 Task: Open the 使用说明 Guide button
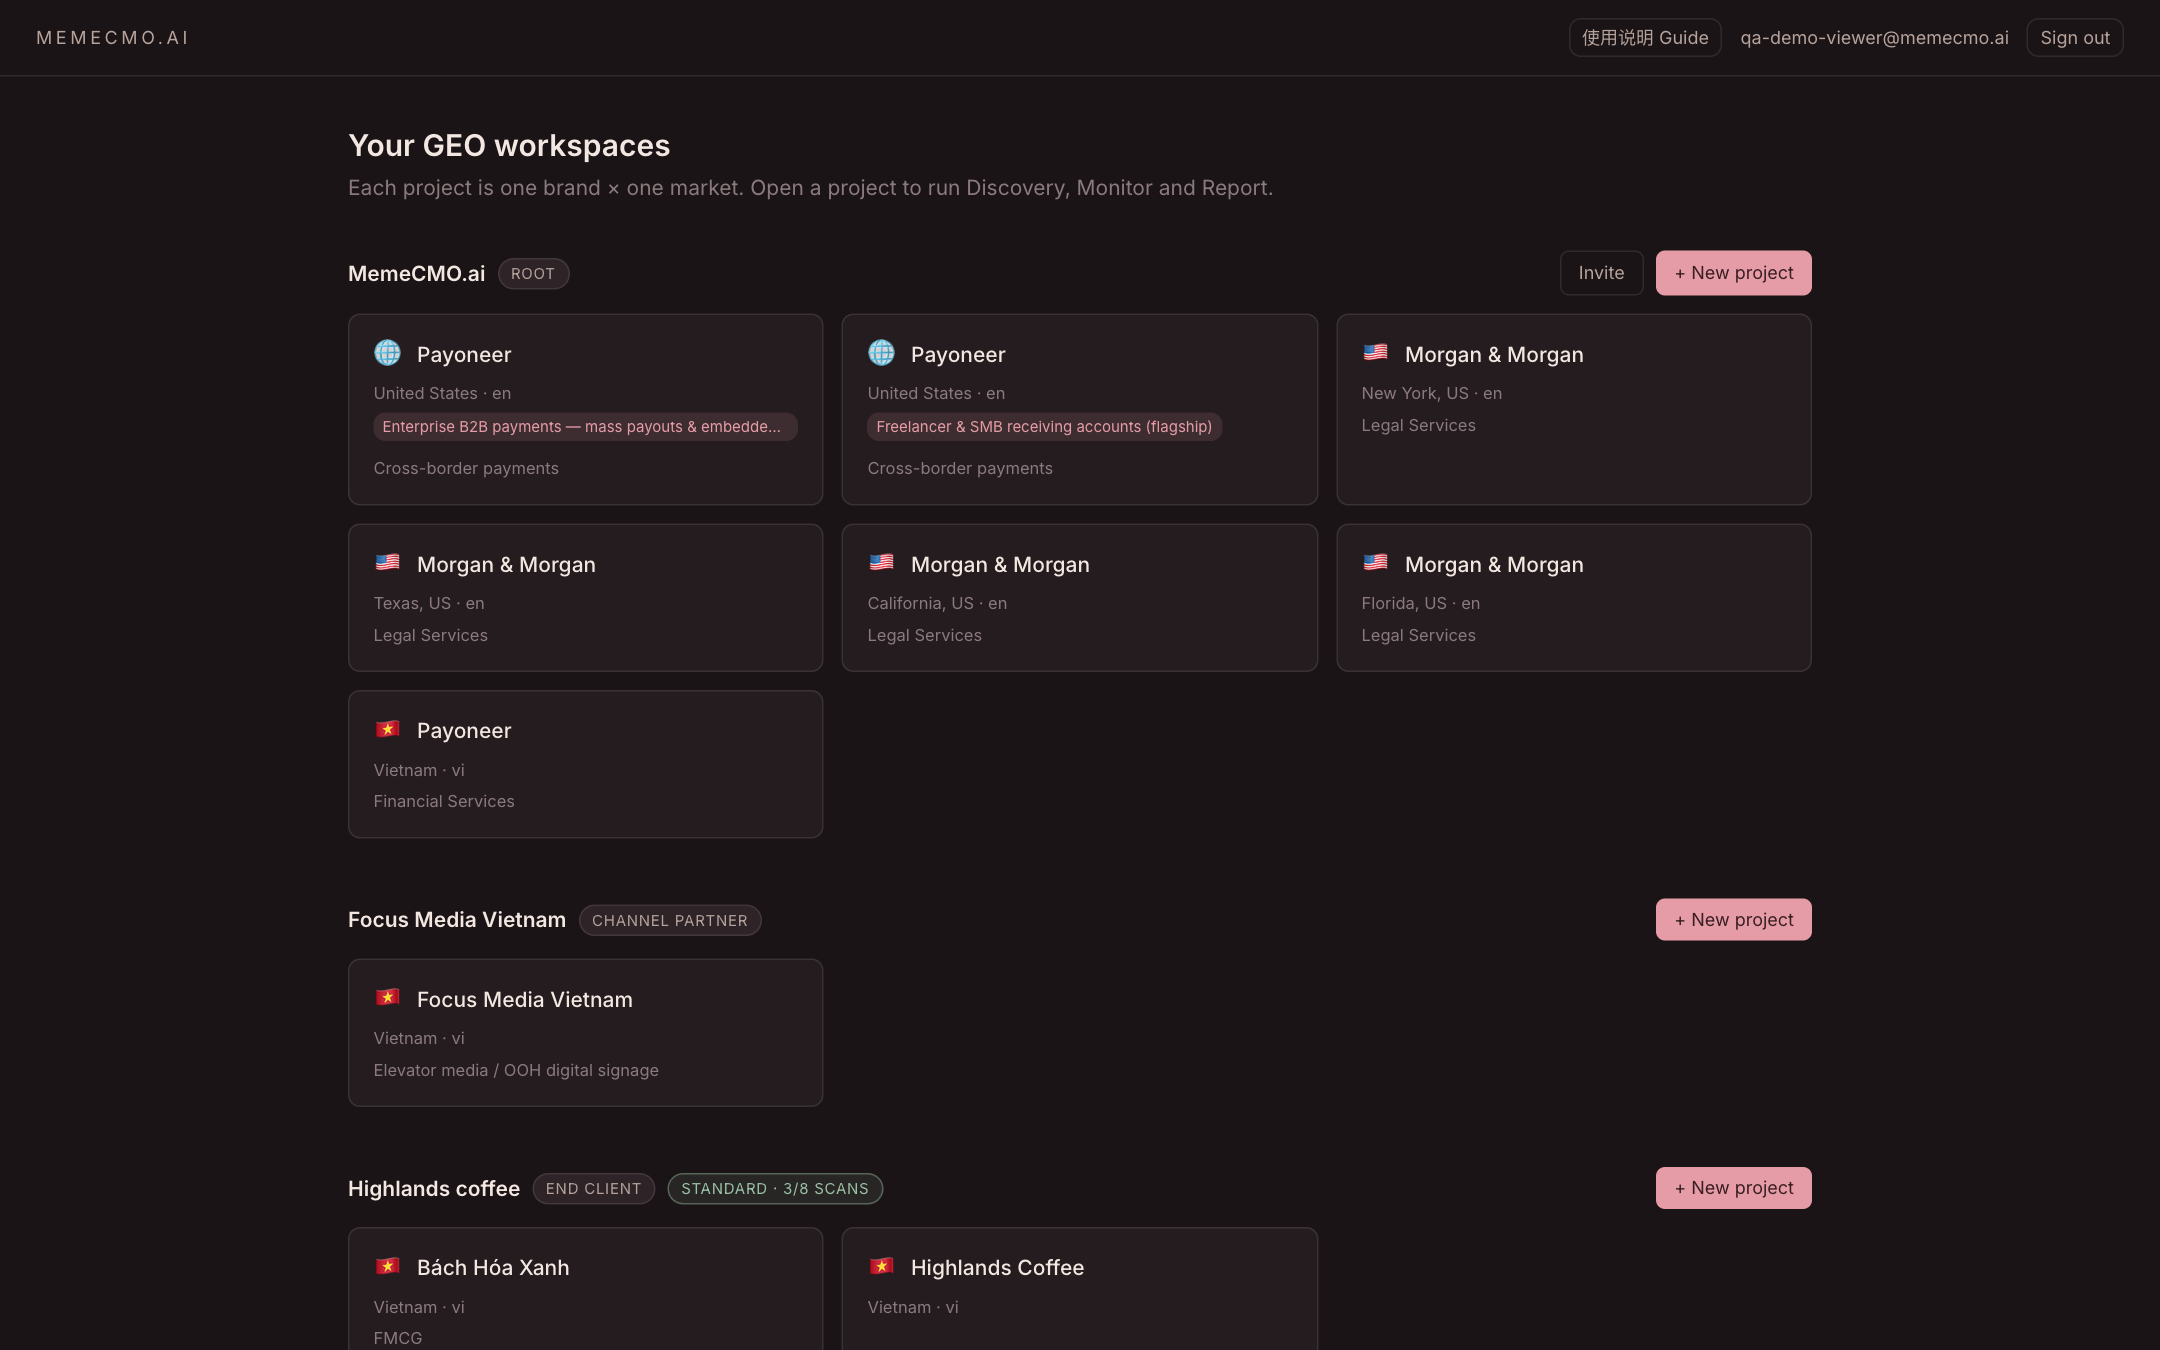tap(1645, 38)
